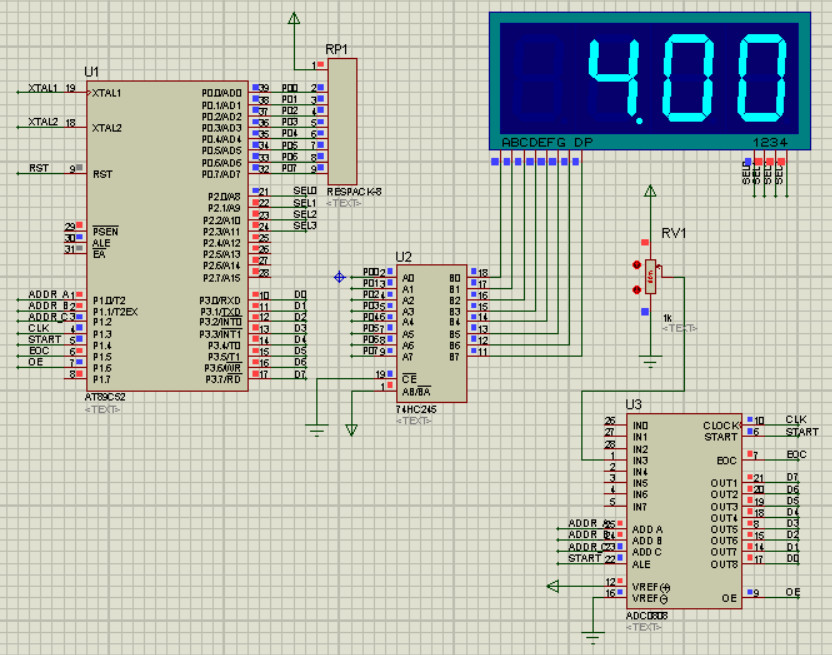Click the U1 reference label
Screen dimensions: 832x655
pos(92,72)
